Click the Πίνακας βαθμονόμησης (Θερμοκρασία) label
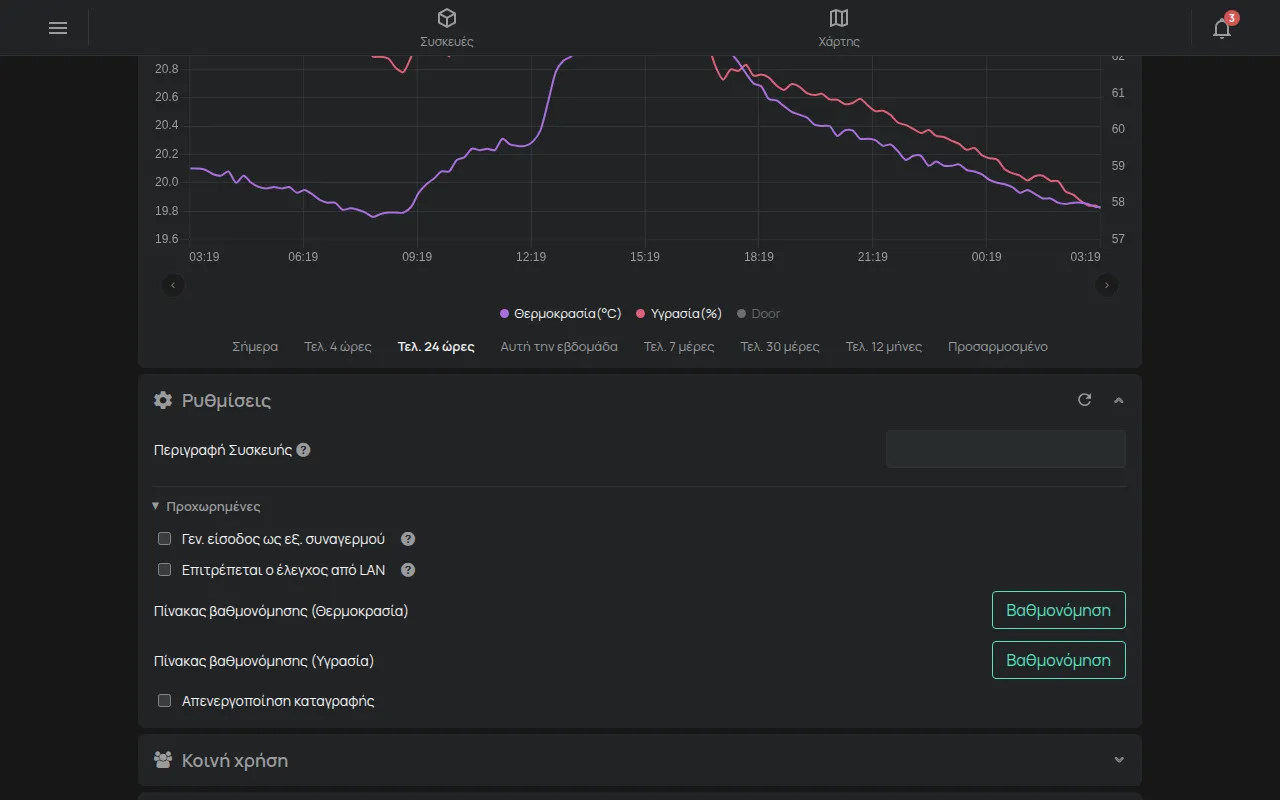This screenshot has height=800, width=1280. [x=281, y=611]
